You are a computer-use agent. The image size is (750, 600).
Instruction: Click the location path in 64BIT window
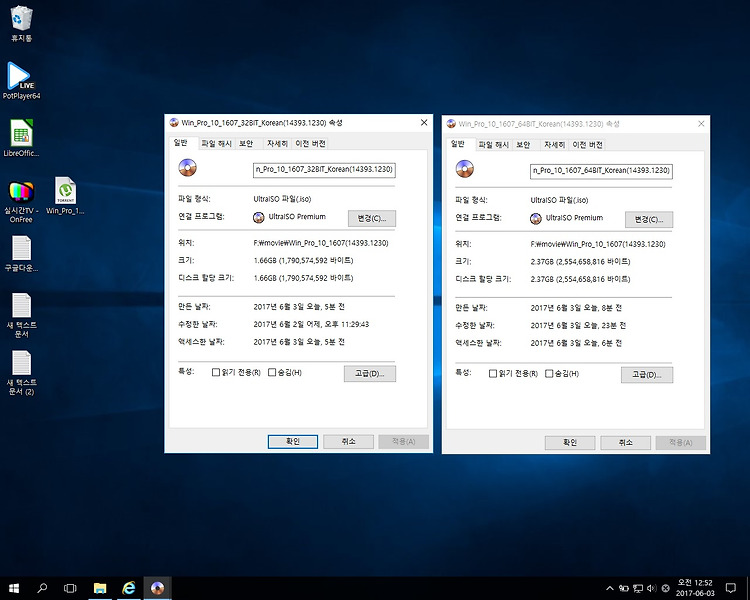point(598,244)
